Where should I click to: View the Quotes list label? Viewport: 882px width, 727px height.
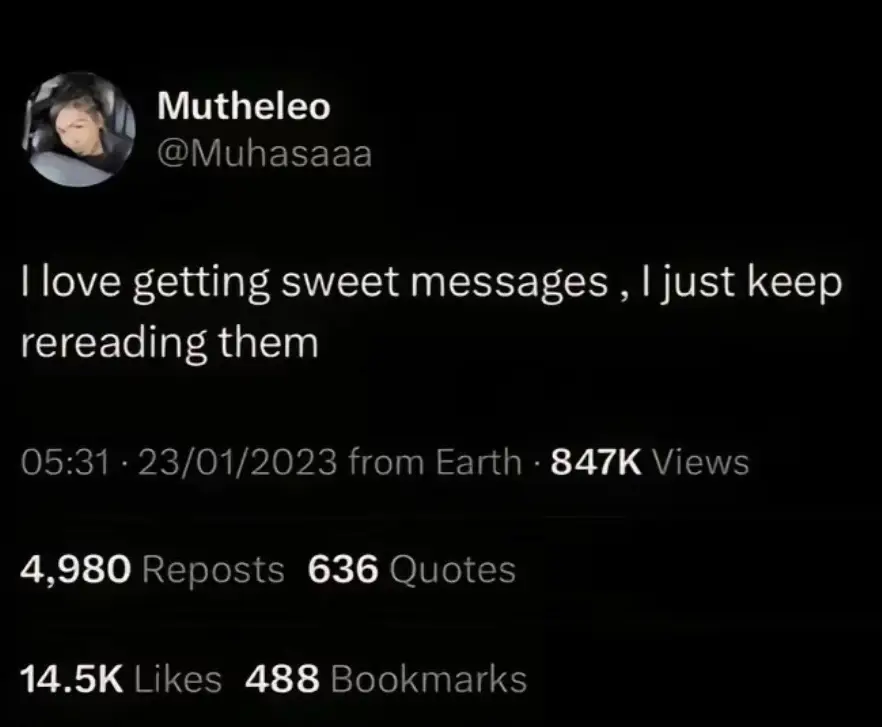tap(452, 570)
